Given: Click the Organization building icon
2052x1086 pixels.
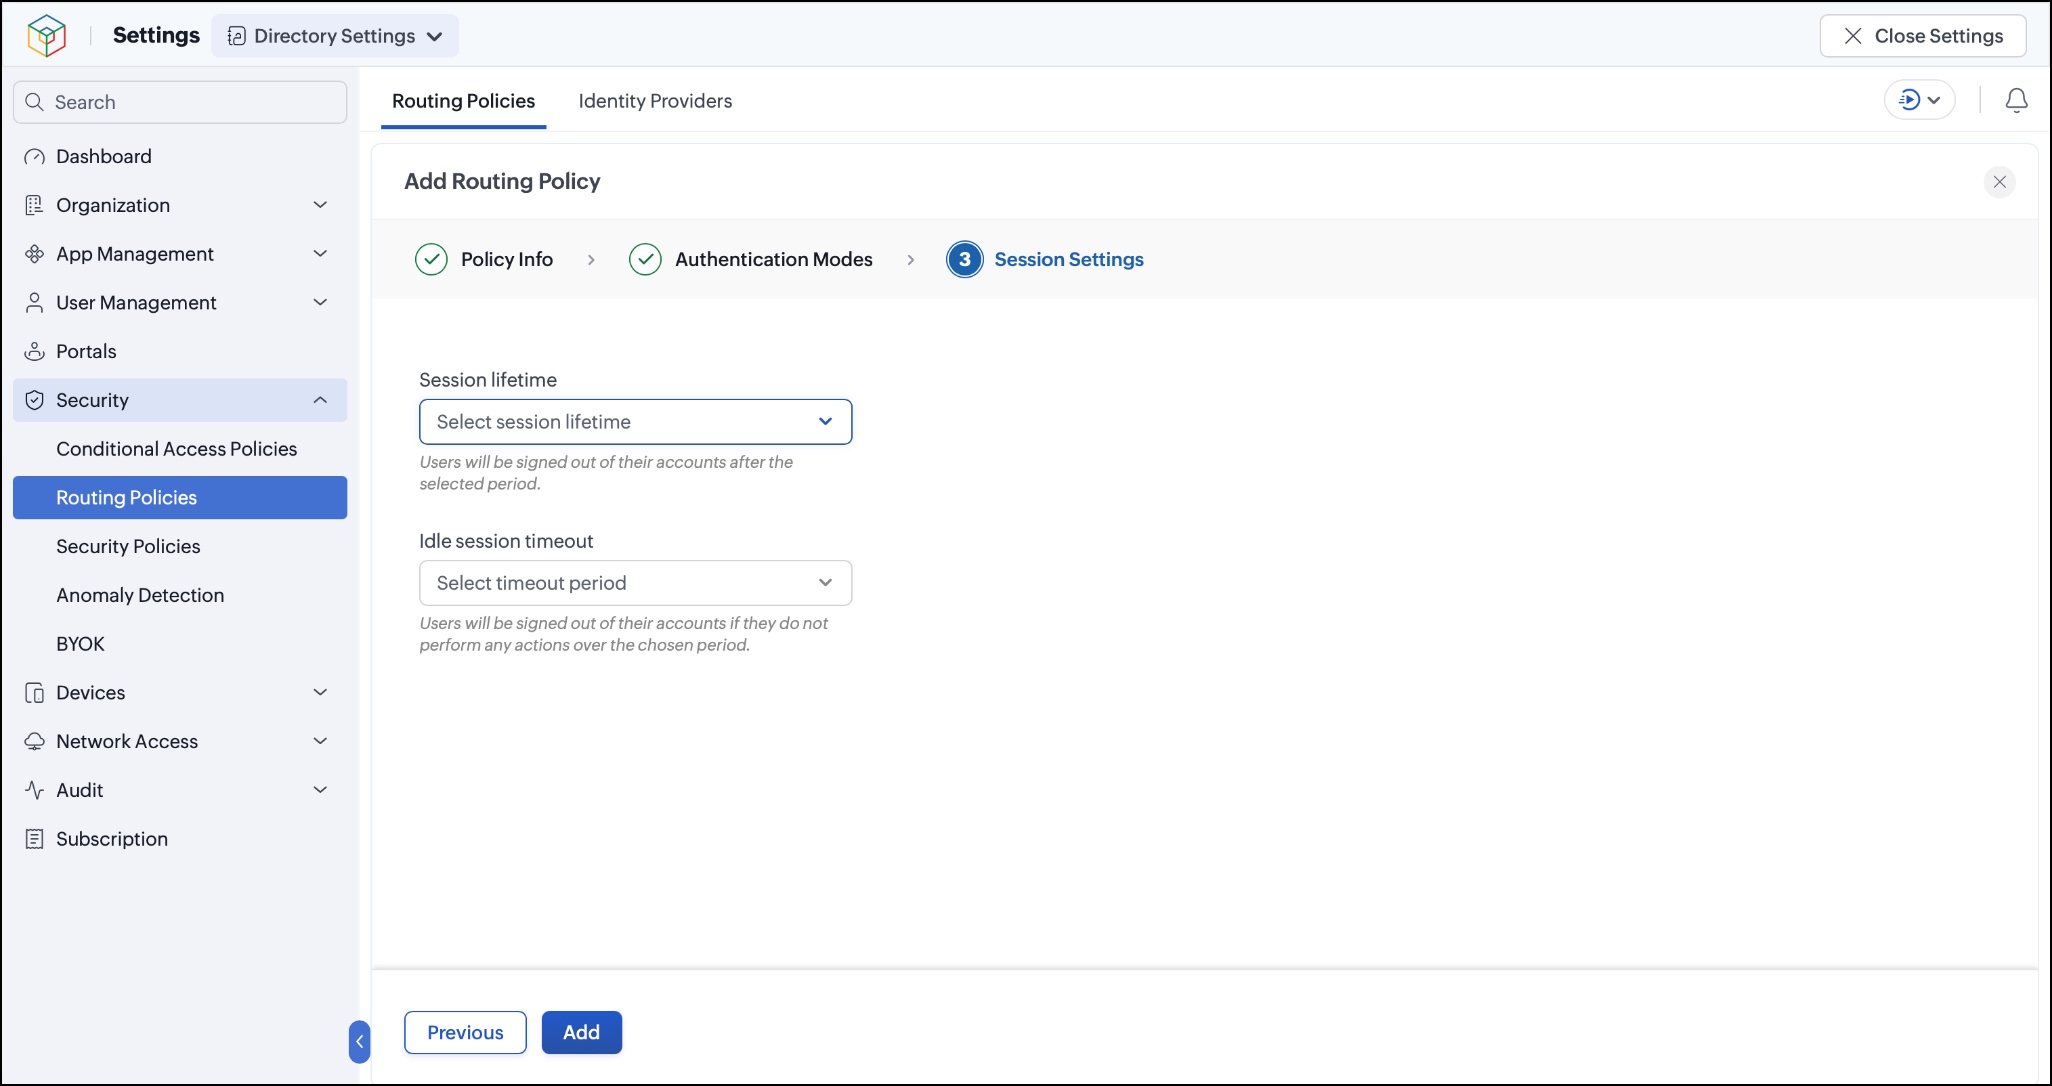Looking at the screenshot, I should click(35, 205).
